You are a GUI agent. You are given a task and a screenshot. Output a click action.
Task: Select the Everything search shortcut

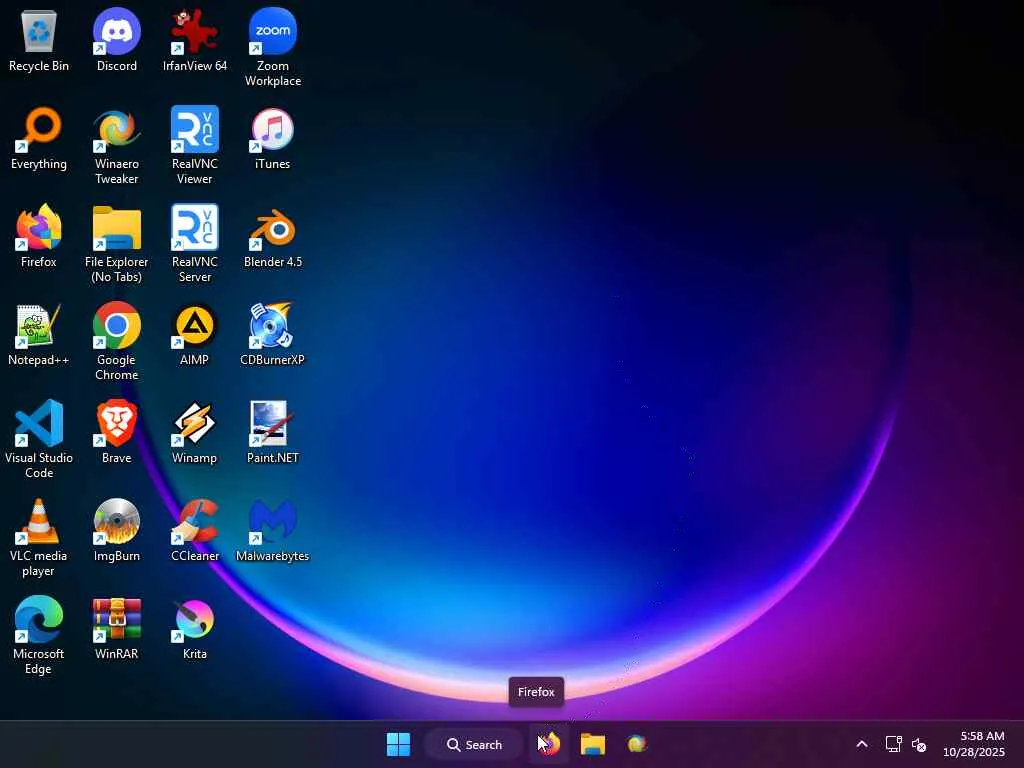click(x=39, y=138)
